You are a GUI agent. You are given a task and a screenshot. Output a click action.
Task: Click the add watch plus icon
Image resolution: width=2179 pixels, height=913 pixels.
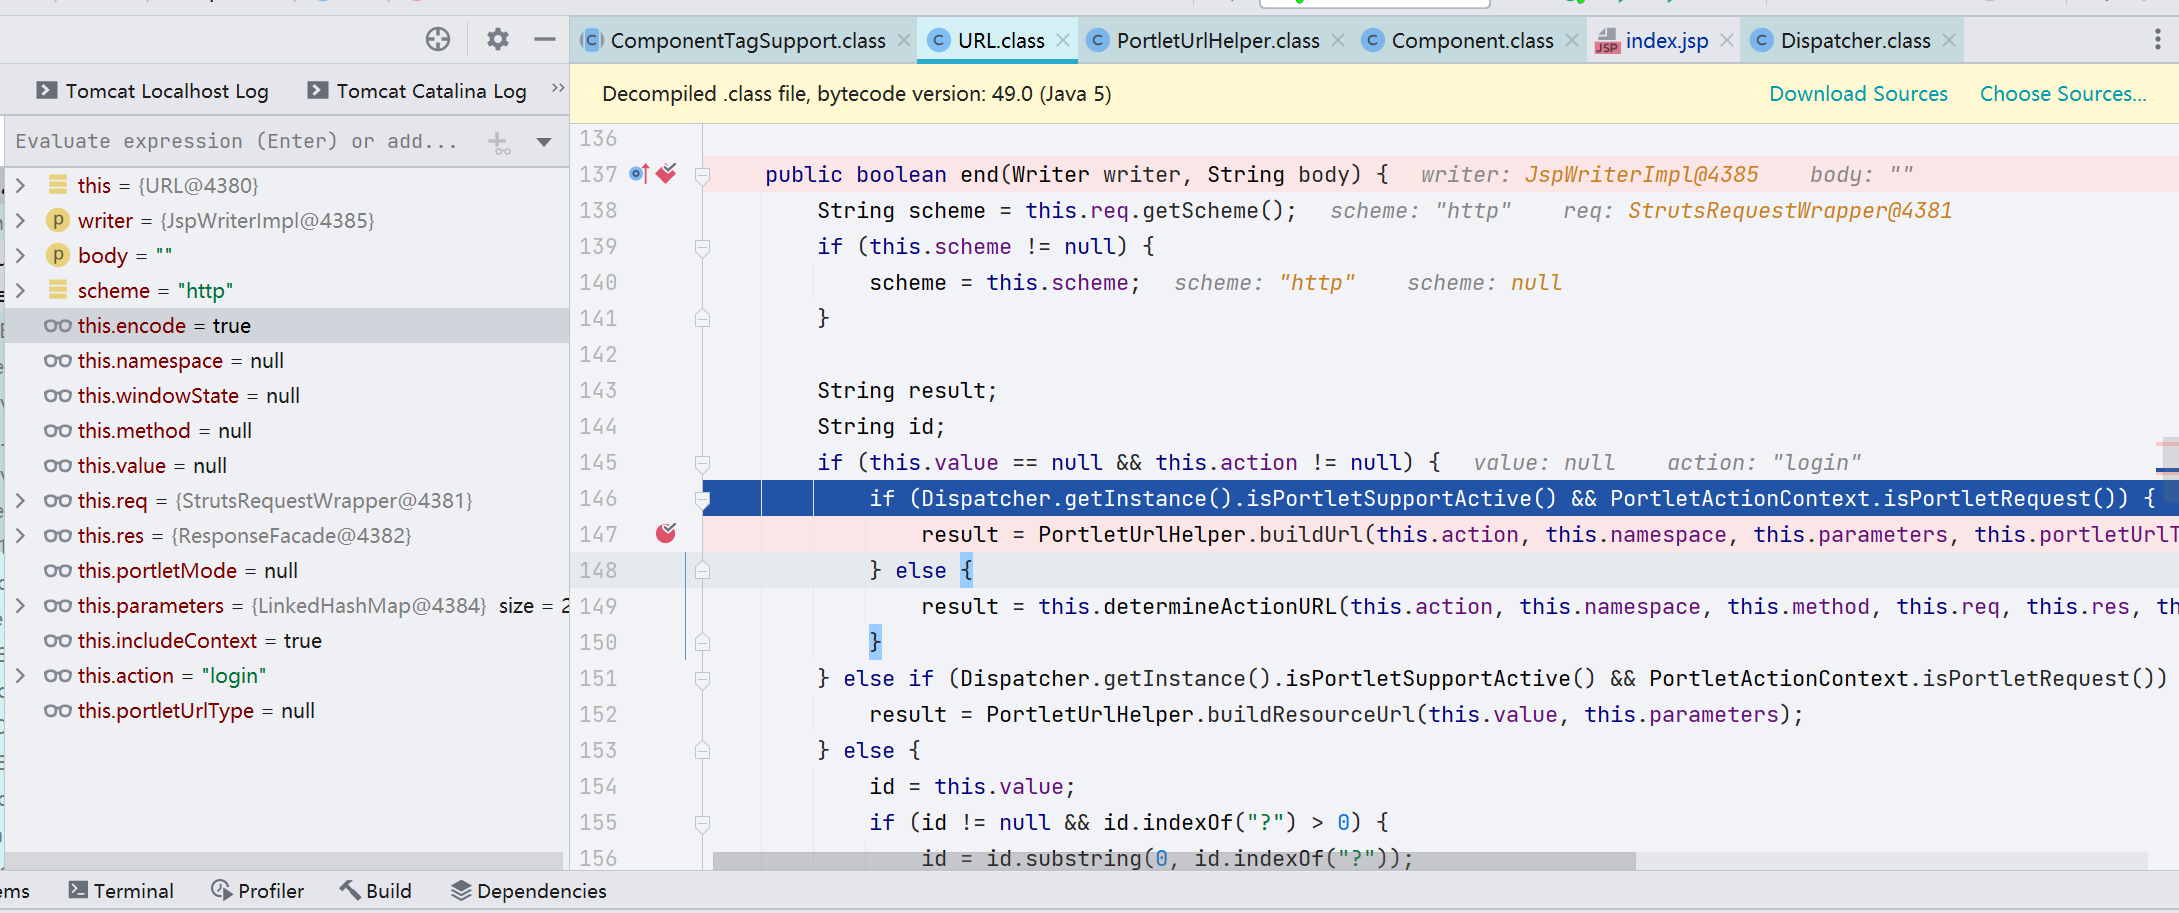coord(499,142)
